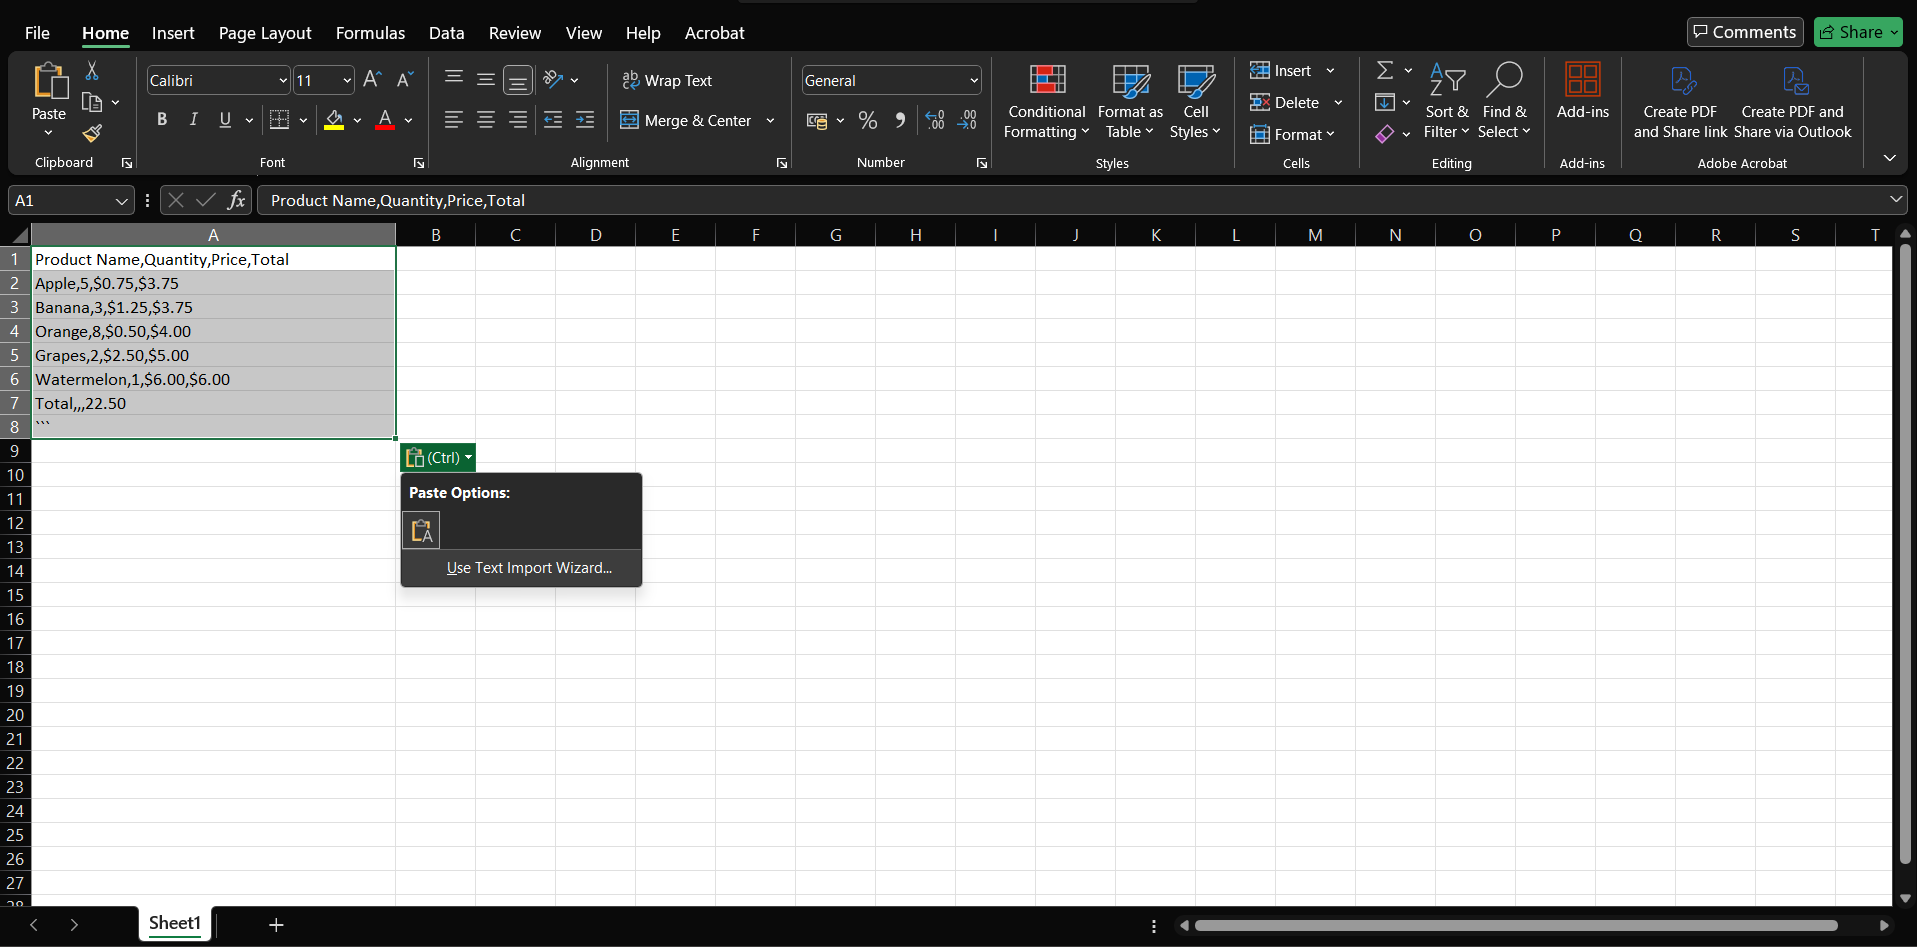Click the Sort & Filter icon
Viewport: 1917px width, 947px height.
1447,101
